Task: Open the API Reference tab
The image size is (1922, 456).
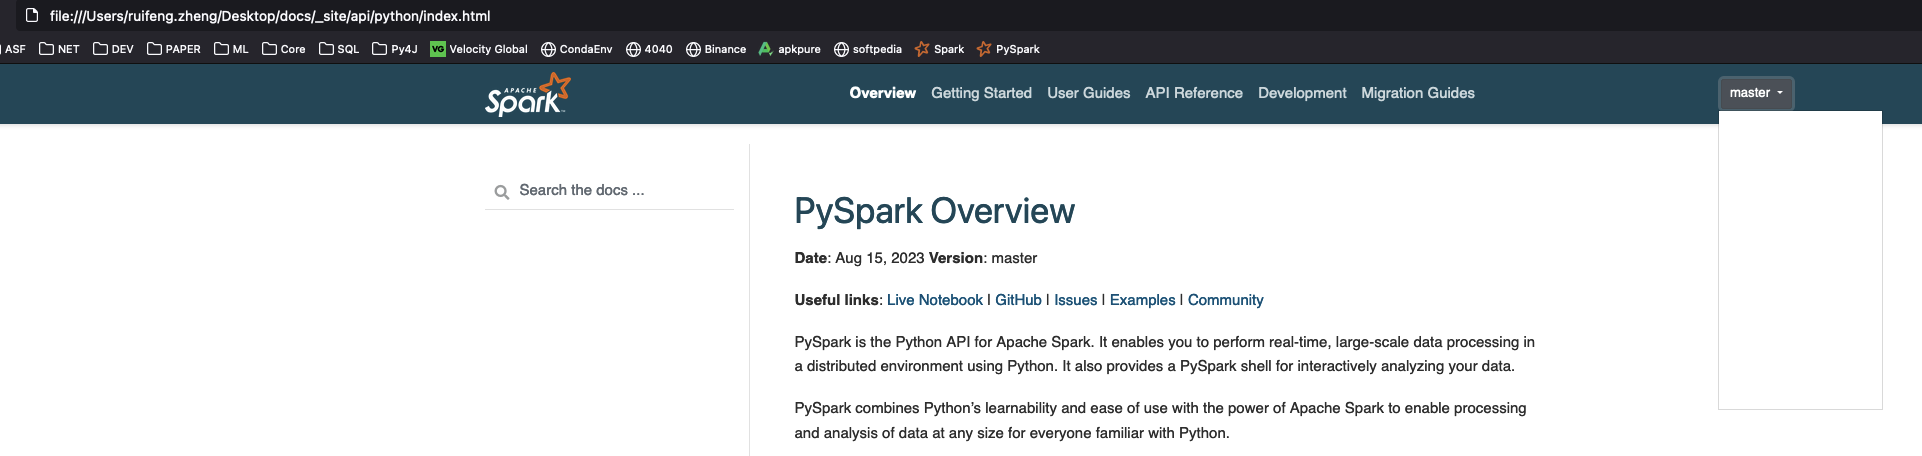Action: pyautogui.click(x=1194, y=93)
